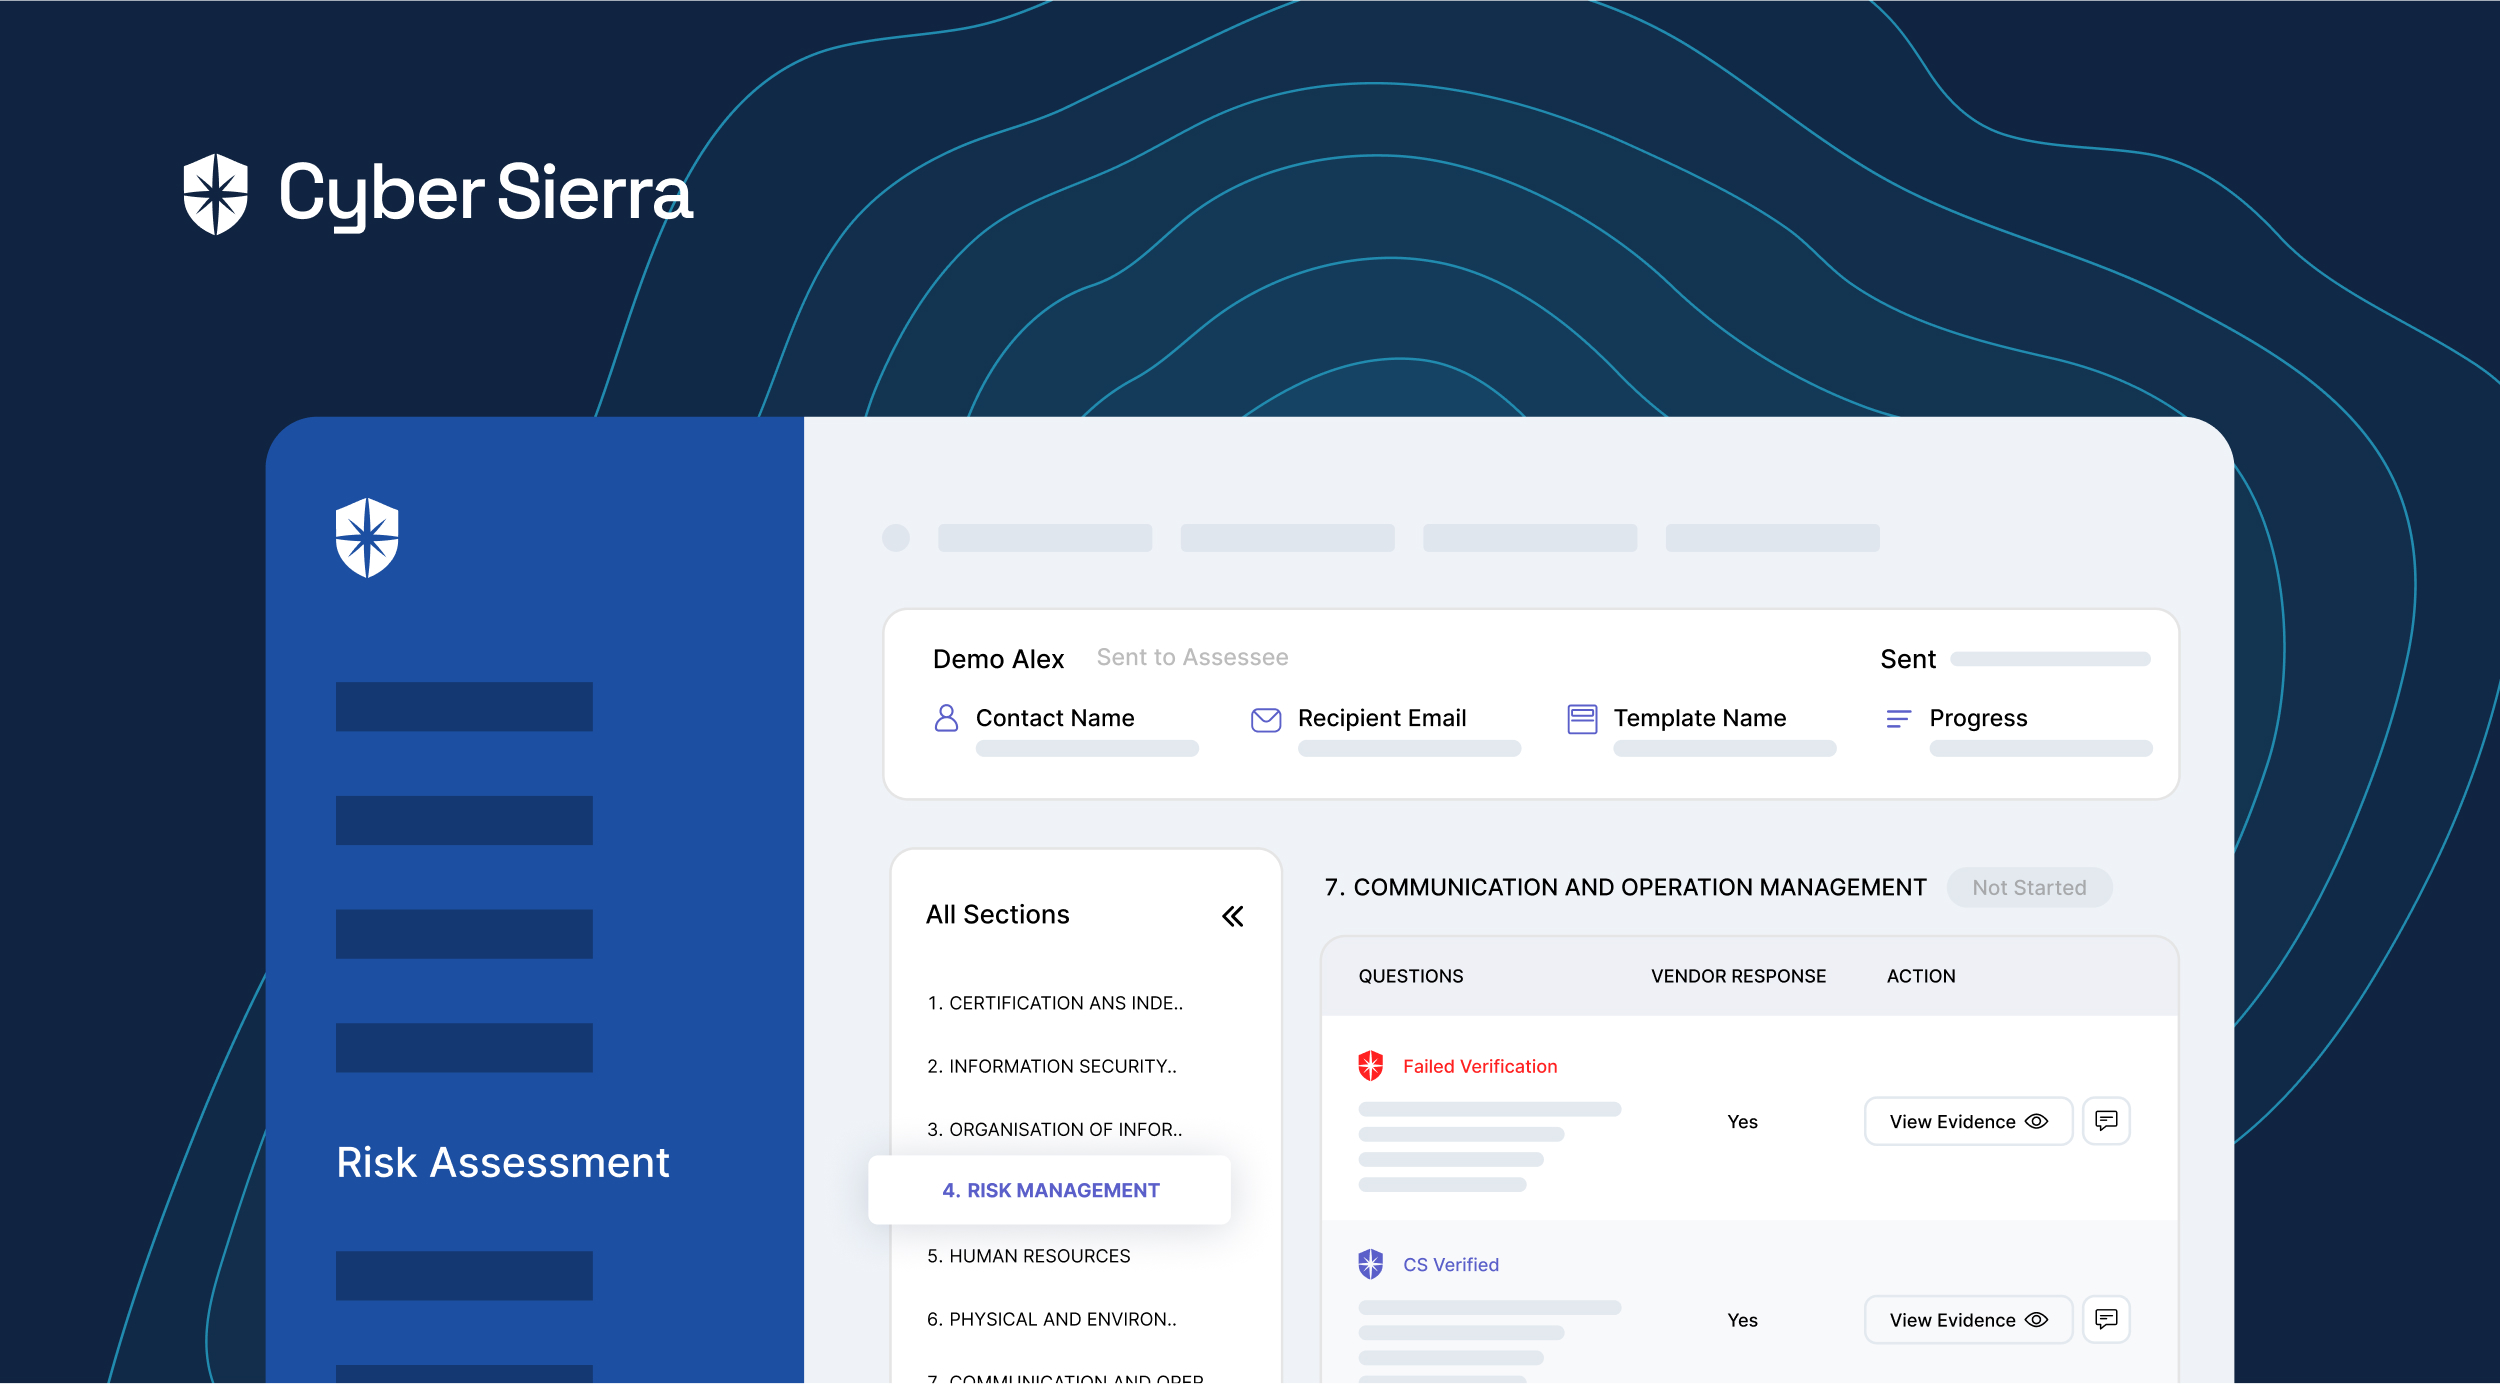
Task: Click the Cyber Sierra shield logo in sidebar
Action: (367, 538)
